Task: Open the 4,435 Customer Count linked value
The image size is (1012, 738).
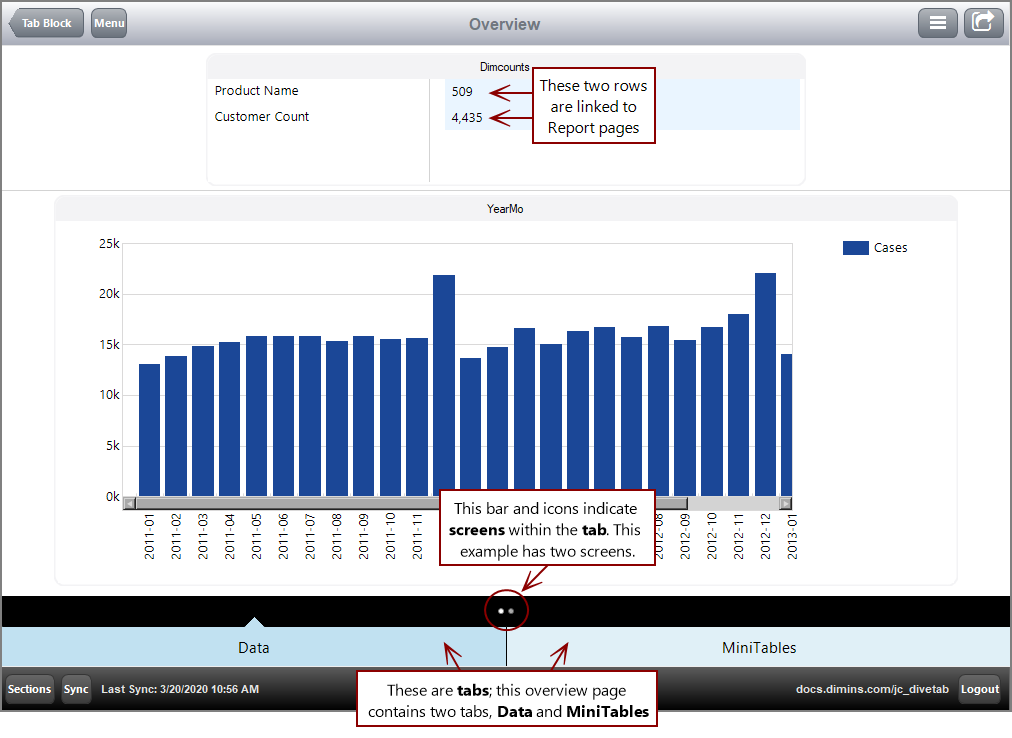Action: point(465,116)
